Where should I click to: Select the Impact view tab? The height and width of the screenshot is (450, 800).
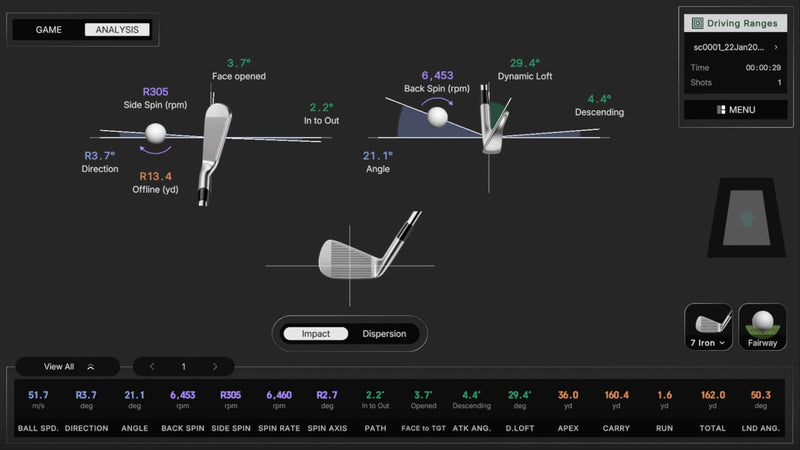pos(315,334)
